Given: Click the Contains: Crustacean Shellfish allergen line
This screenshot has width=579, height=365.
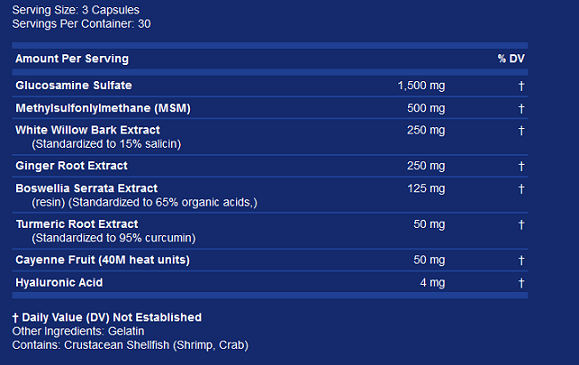Looking at the screenshot, I should point(130,345).
